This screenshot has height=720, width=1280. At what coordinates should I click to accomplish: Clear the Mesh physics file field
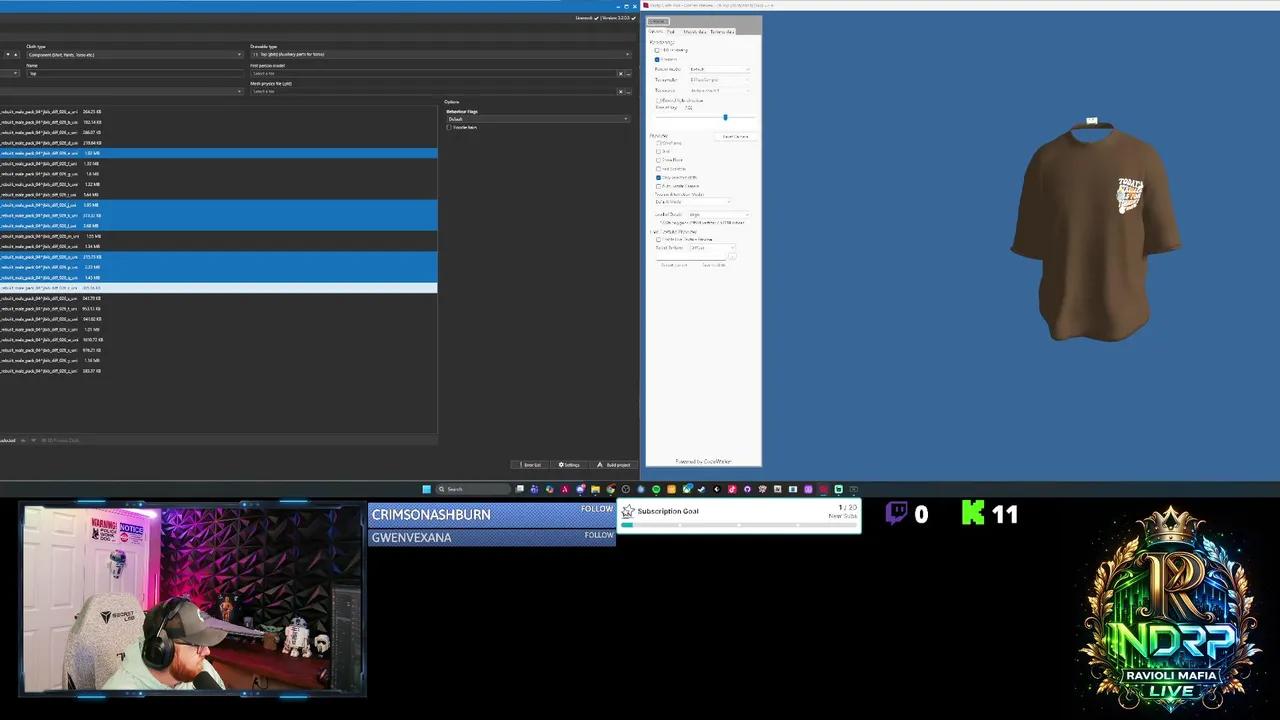click(x=620, y=91)
